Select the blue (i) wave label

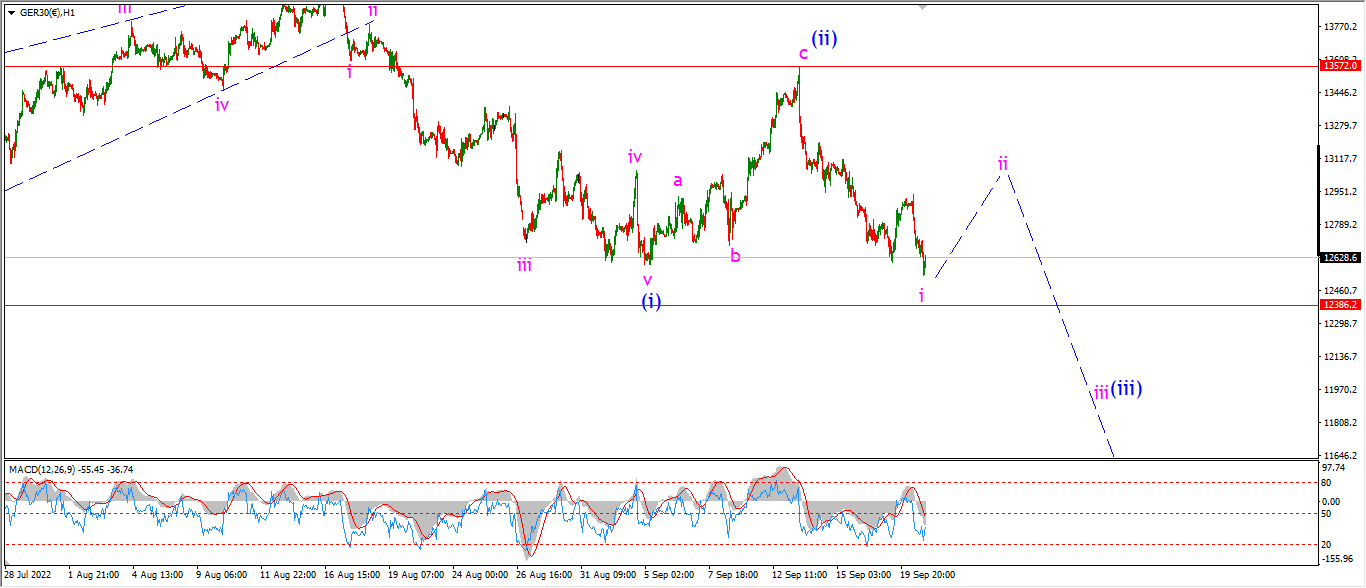tap(651, 300)
